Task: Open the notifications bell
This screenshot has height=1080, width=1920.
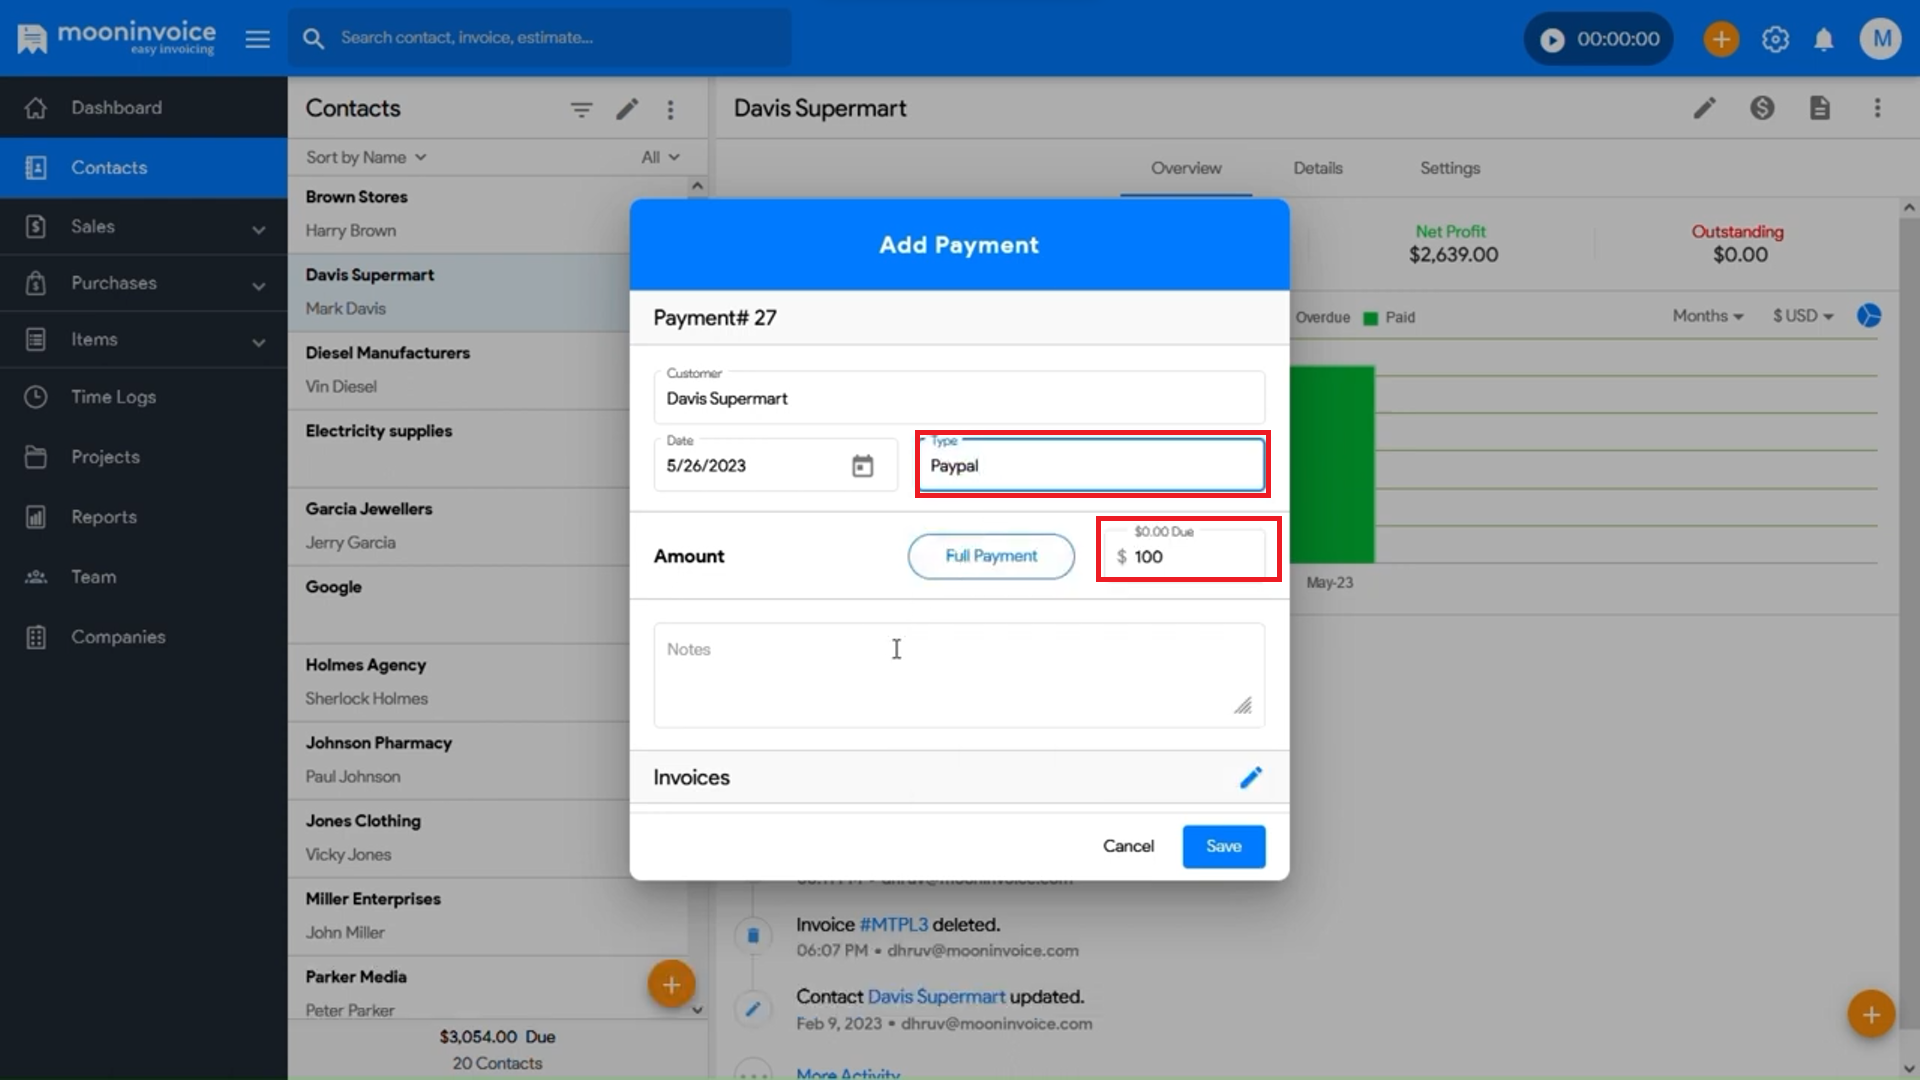Action: (1824, 39)
